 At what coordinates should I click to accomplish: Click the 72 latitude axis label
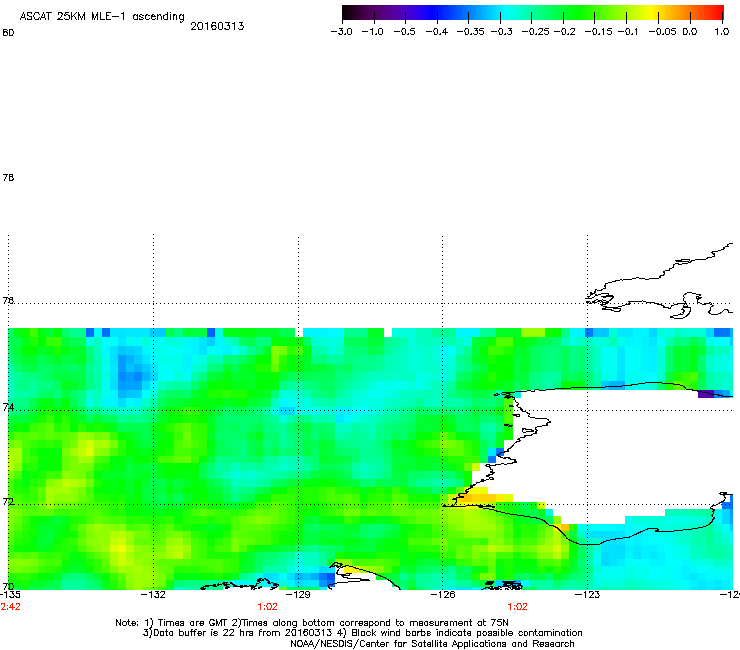[x=8, y=501]
